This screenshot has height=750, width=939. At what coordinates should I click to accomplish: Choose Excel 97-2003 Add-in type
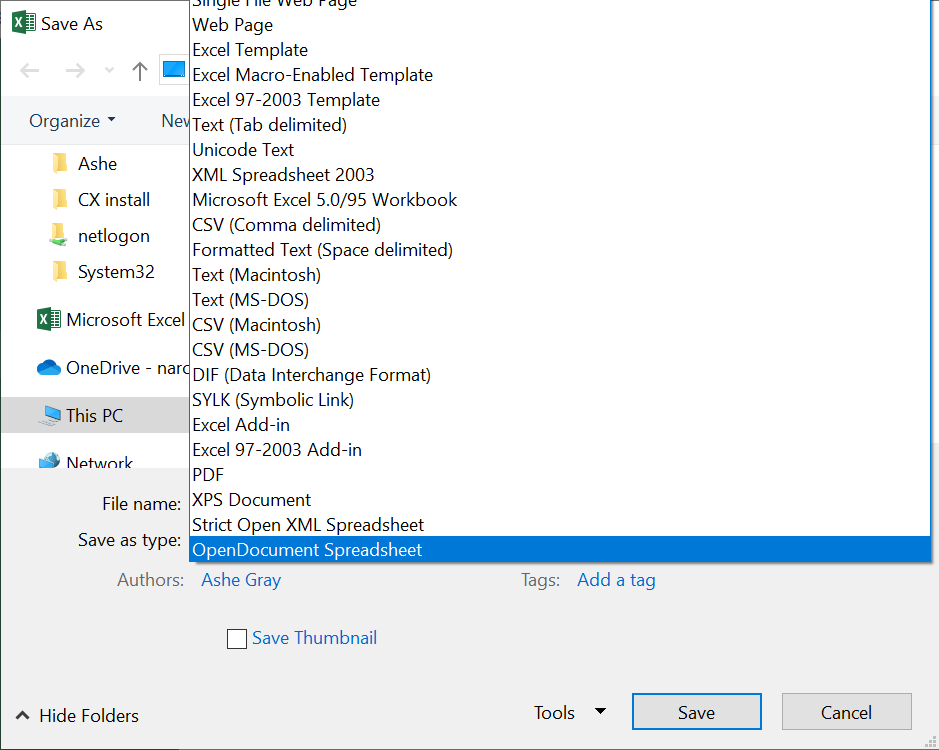(x=560, y=450)
